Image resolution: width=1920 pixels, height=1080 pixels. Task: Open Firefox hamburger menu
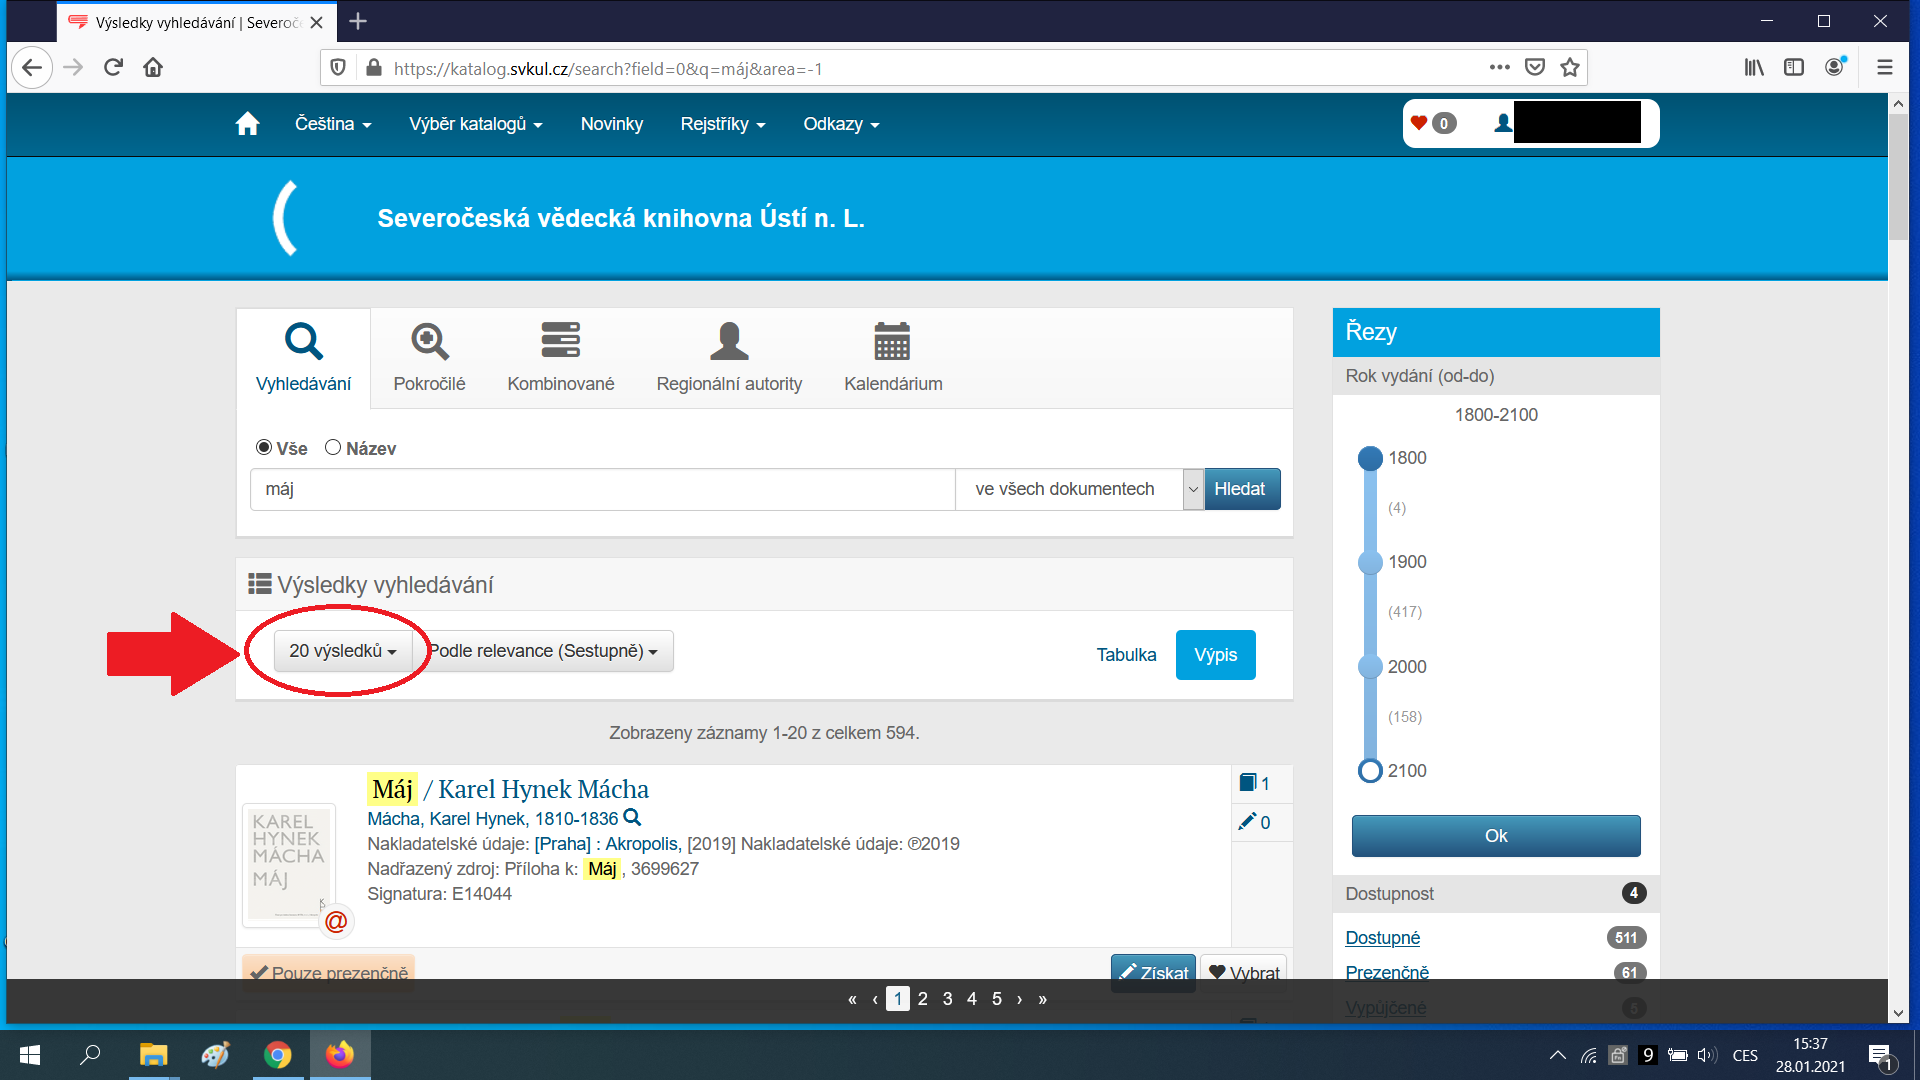point(1885,68)
